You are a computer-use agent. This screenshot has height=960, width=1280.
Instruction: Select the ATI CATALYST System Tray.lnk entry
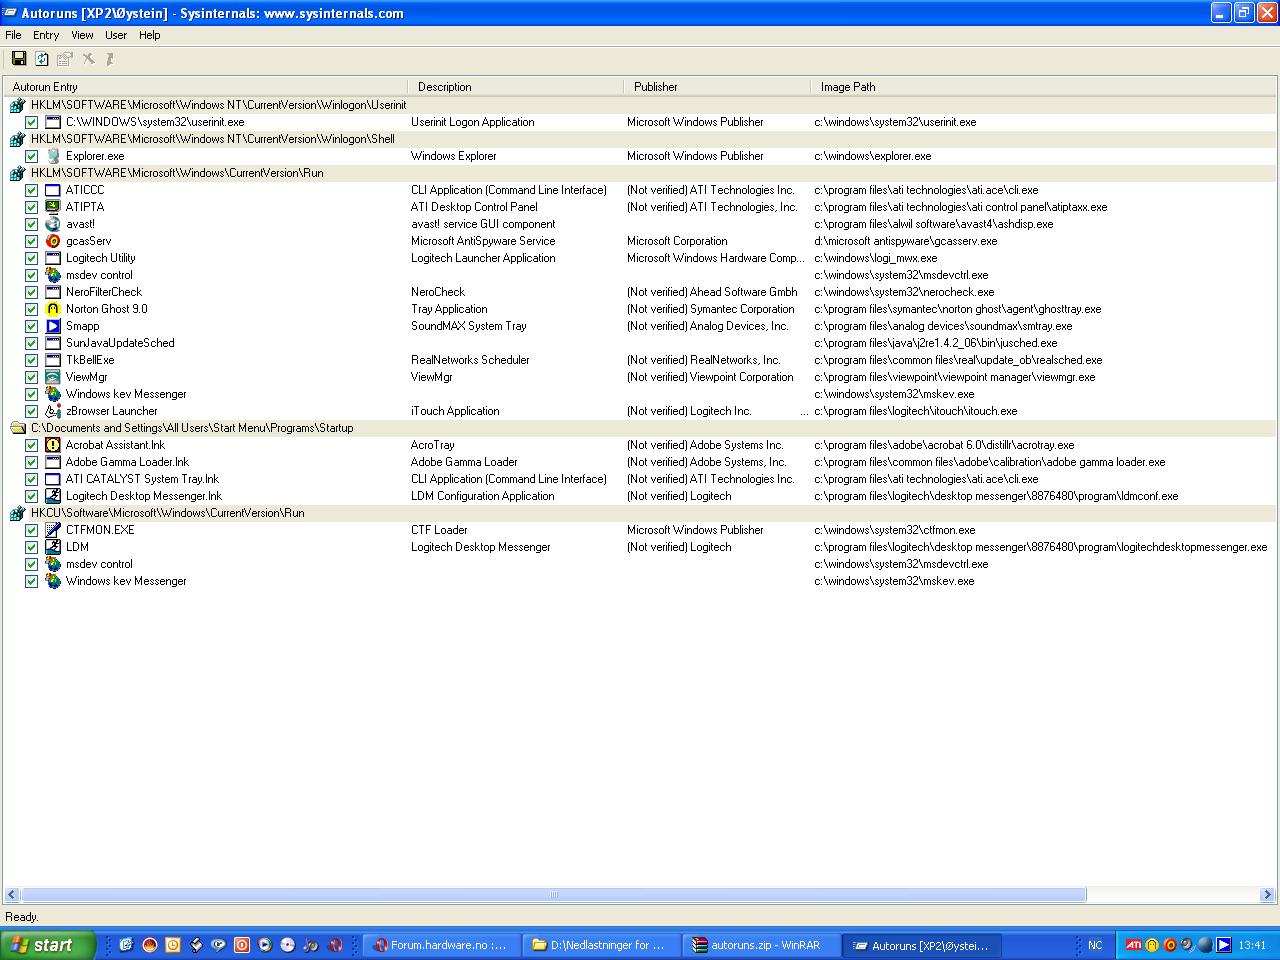(x=640, y=479)
